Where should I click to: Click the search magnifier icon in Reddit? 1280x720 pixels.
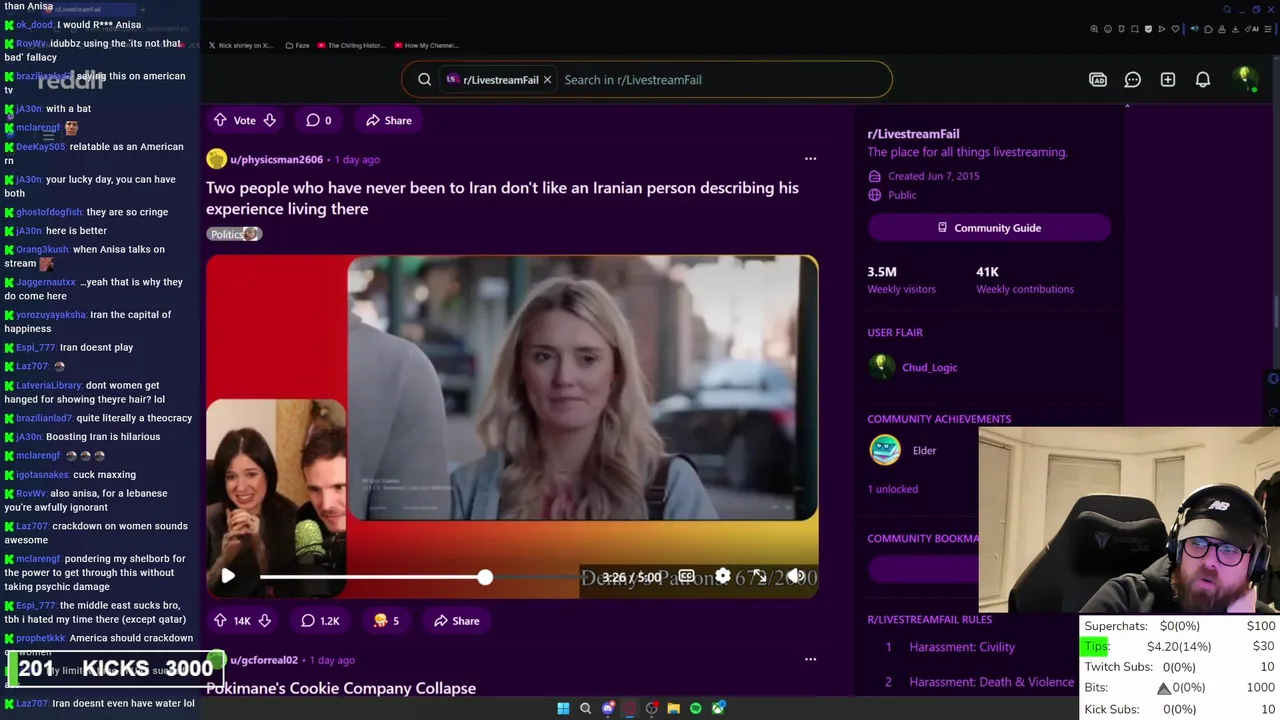click(x=424, y=79)
